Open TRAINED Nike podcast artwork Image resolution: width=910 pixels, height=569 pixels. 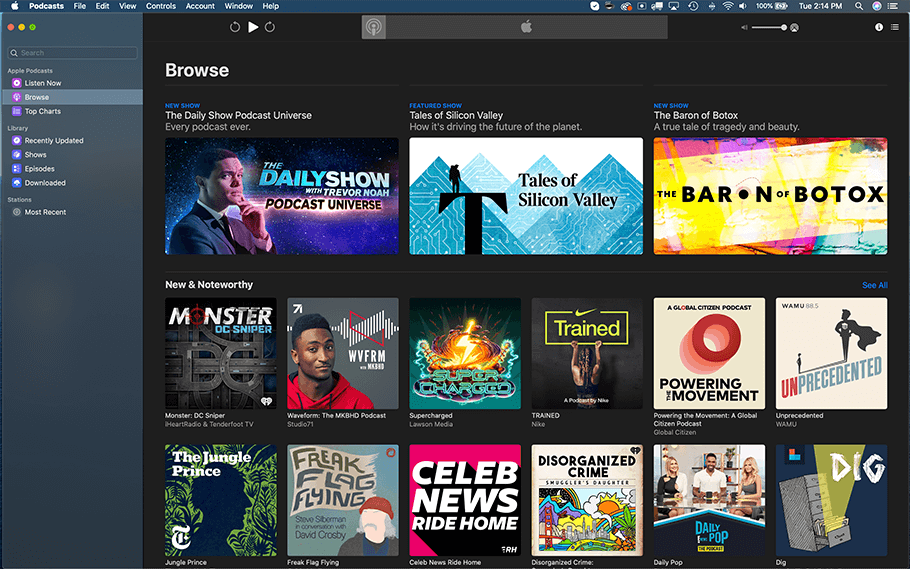[587, 354]
